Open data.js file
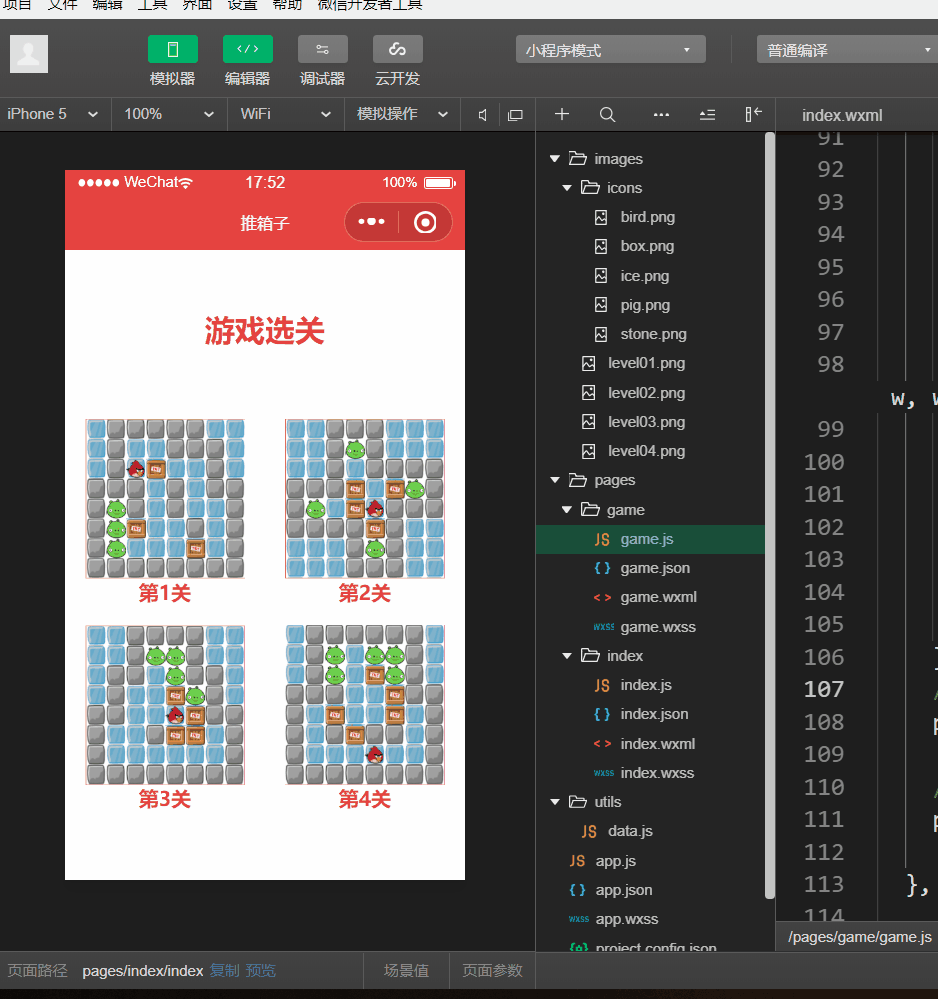Image resolution: width=938 pixels, height=999 pixels. click(630, 831)
